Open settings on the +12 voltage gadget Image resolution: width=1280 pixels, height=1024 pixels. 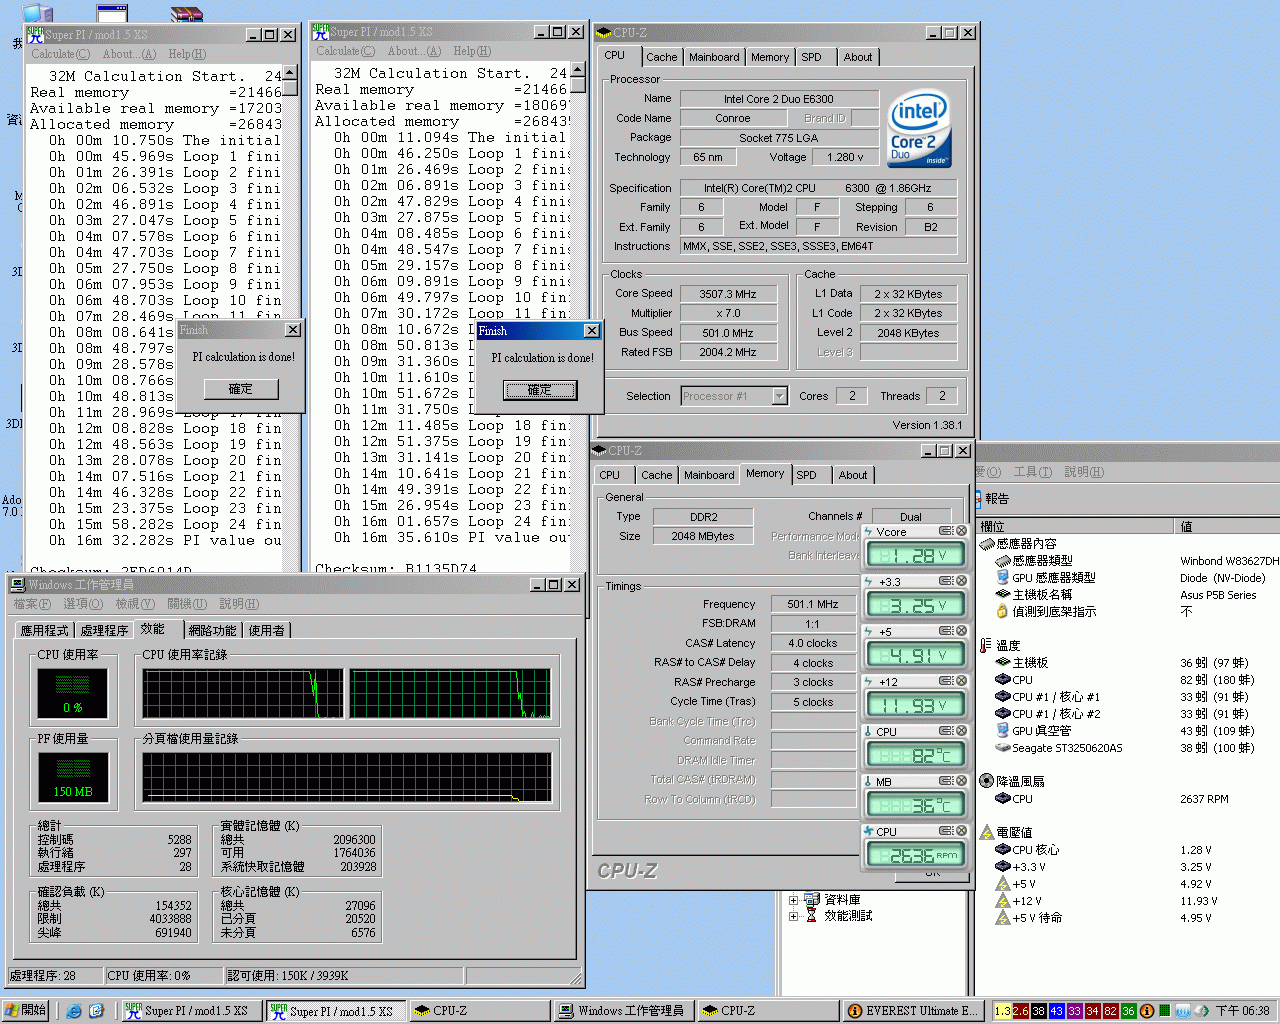[945, 681]
